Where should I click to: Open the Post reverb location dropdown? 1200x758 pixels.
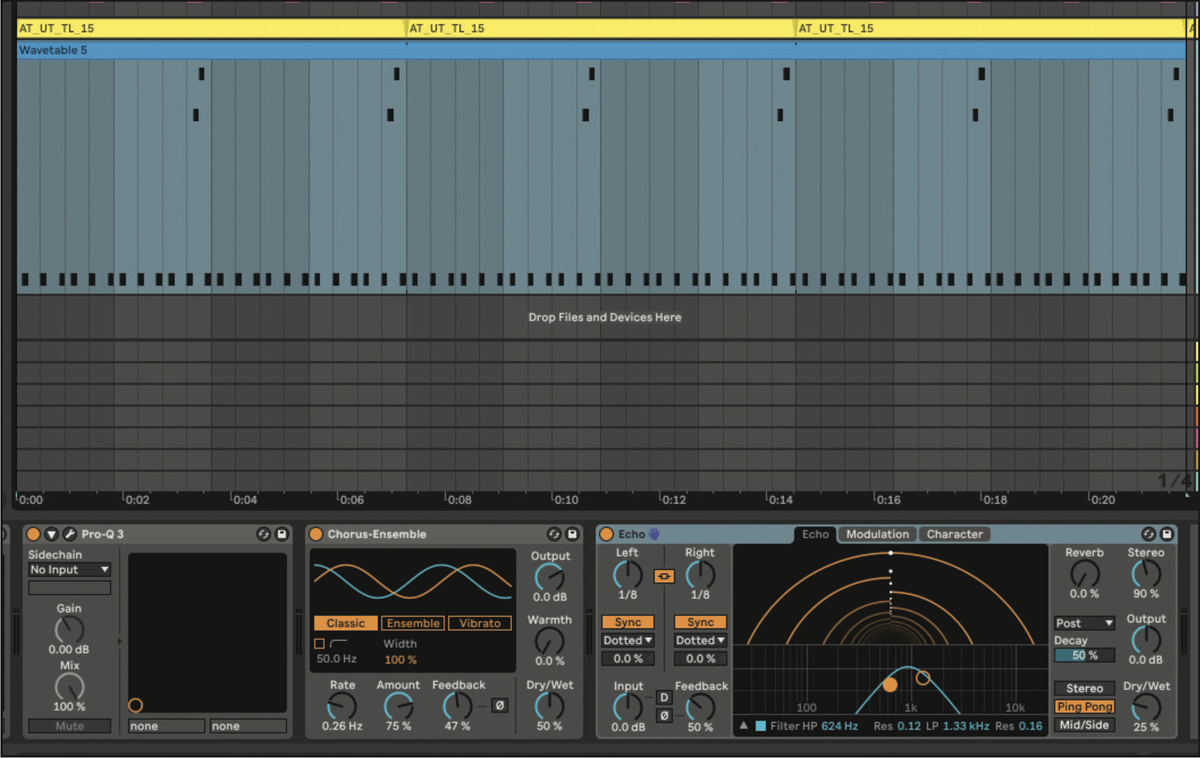(1084, 623)
